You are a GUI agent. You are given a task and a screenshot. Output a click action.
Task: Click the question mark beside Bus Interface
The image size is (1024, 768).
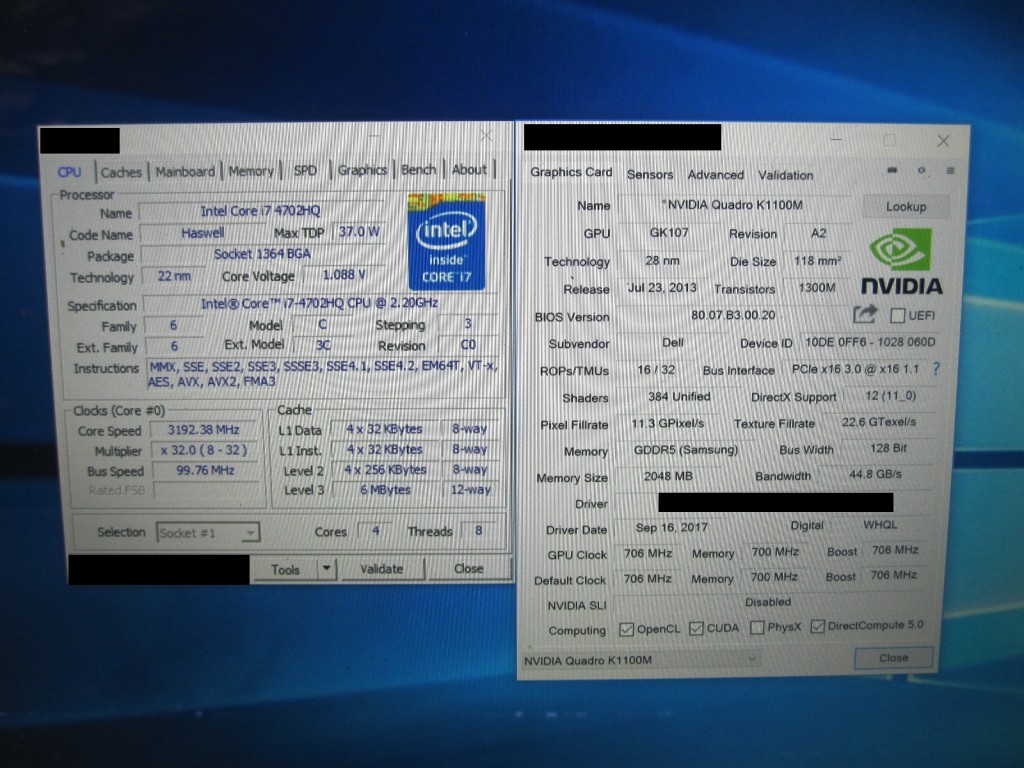pos(936,369)
